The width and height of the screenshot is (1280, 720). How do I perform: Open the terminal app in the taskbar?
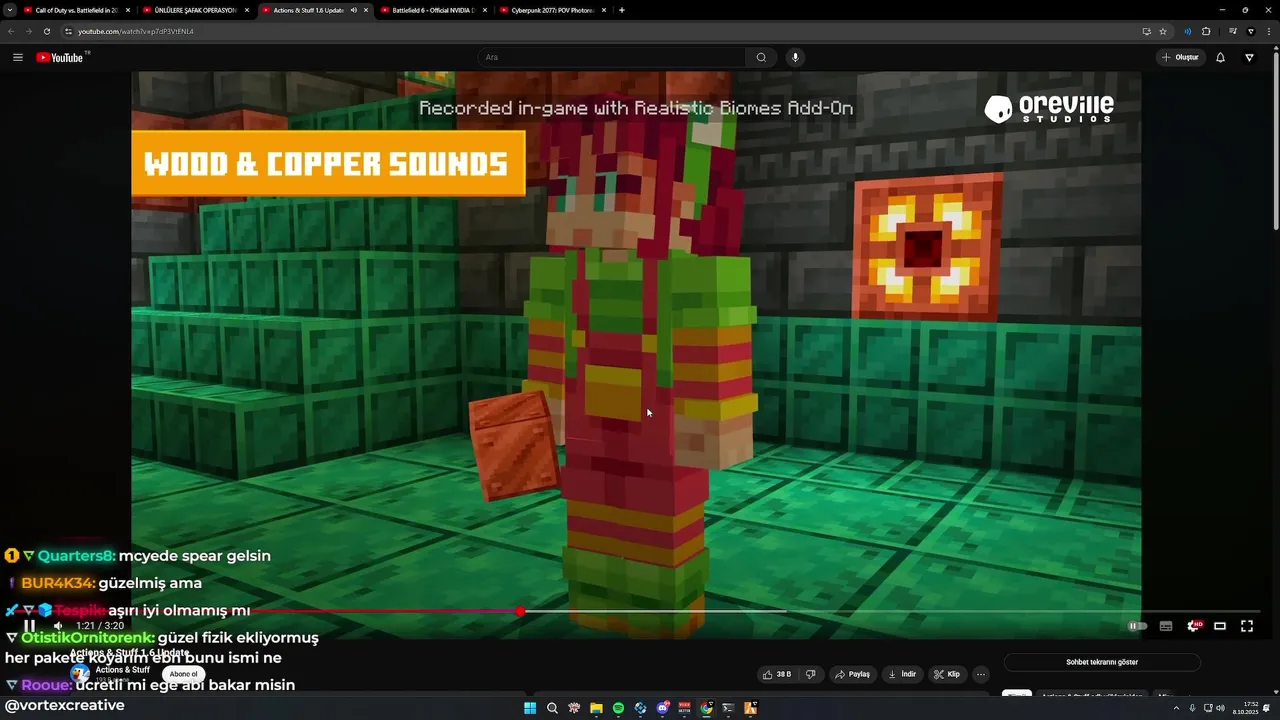(x=728, y=708)
